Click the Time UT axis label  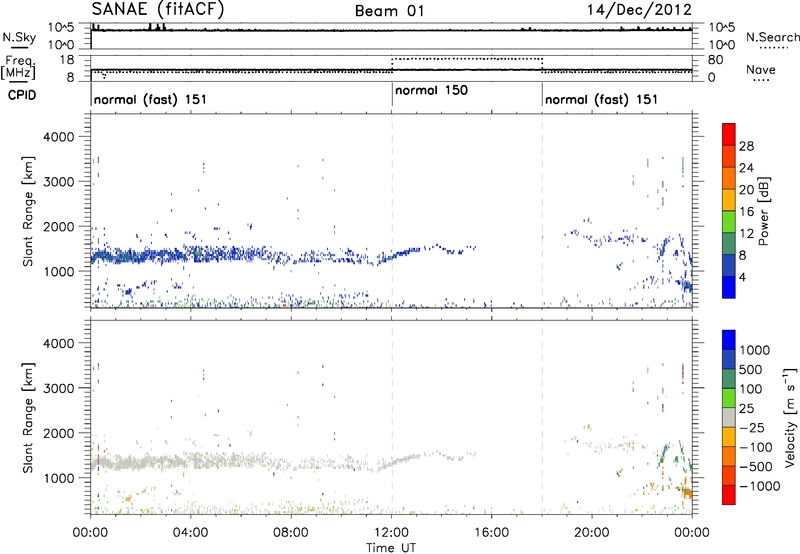click(x=391, y=548)
